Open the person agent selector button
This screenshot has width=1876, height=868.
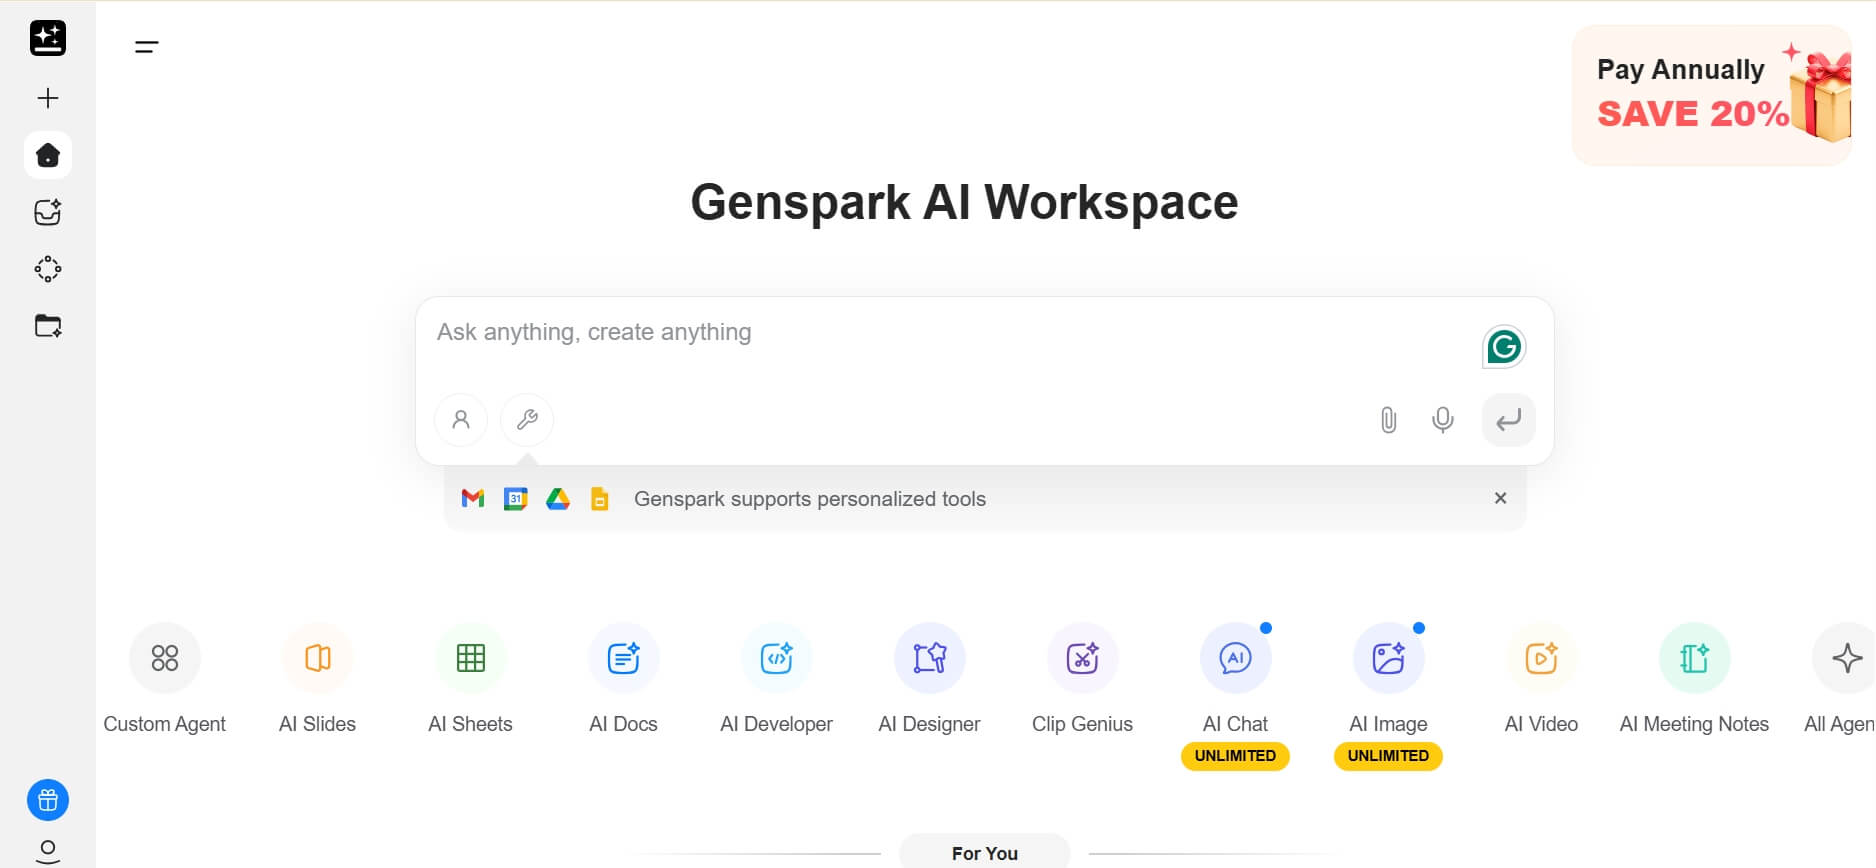pyautogui.click(x=461, y=419)
